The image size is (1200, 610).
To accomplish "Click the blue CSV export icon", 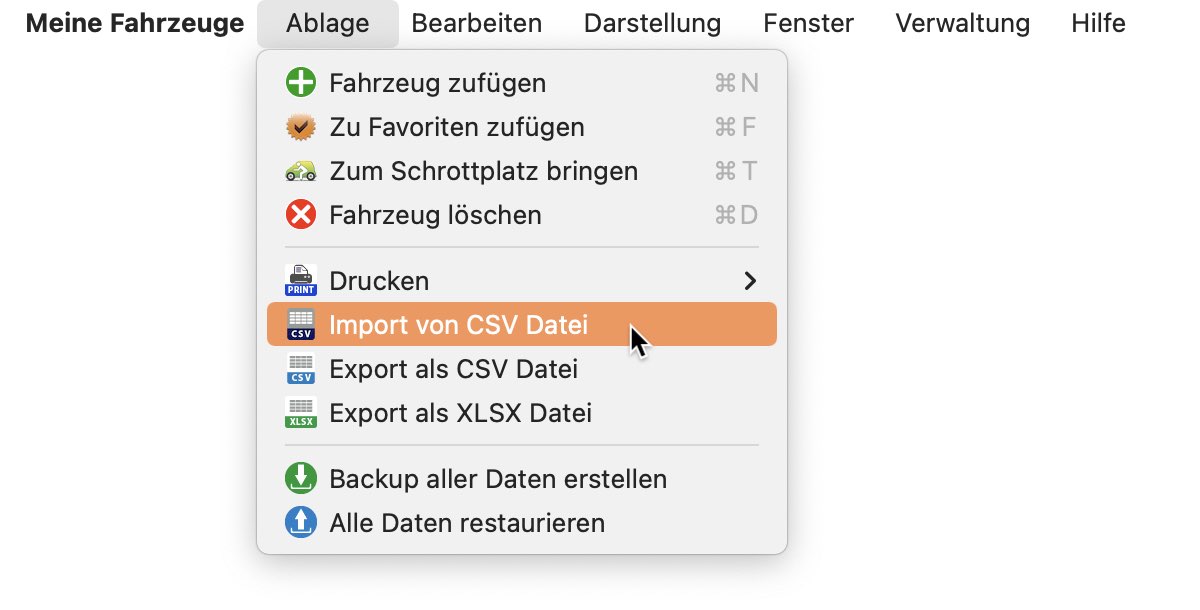I will tap(301, 369).
